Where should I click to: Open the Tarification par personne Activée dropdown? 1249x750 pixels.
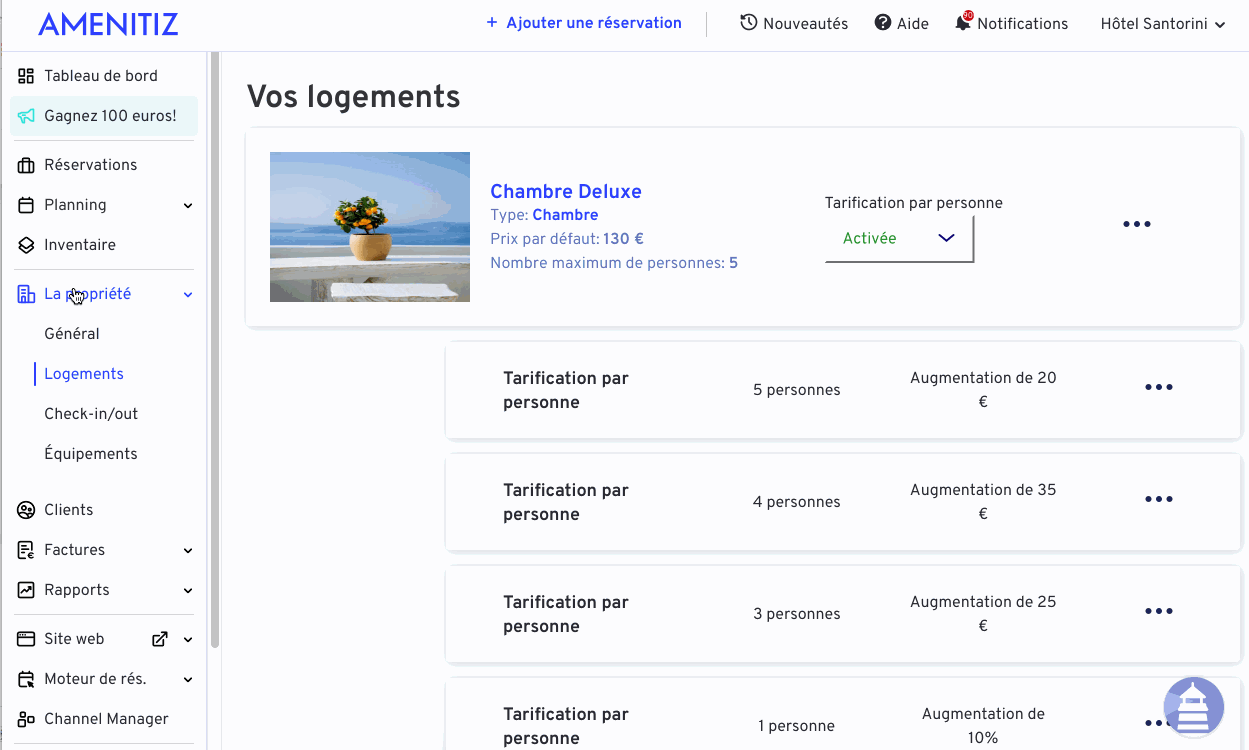[899, 239]
